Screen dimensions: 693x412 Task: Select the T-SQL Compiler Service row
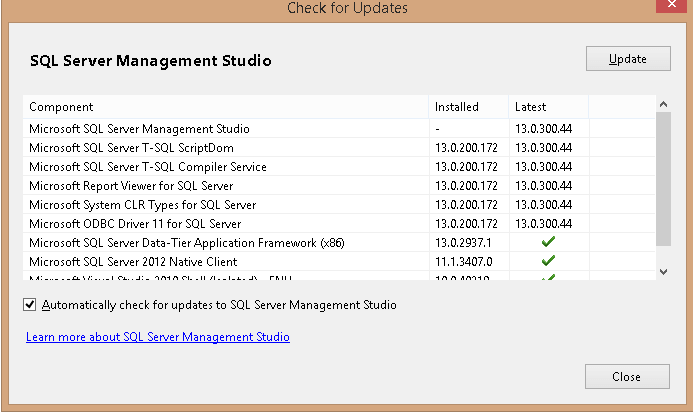click(x=339, y=167)
